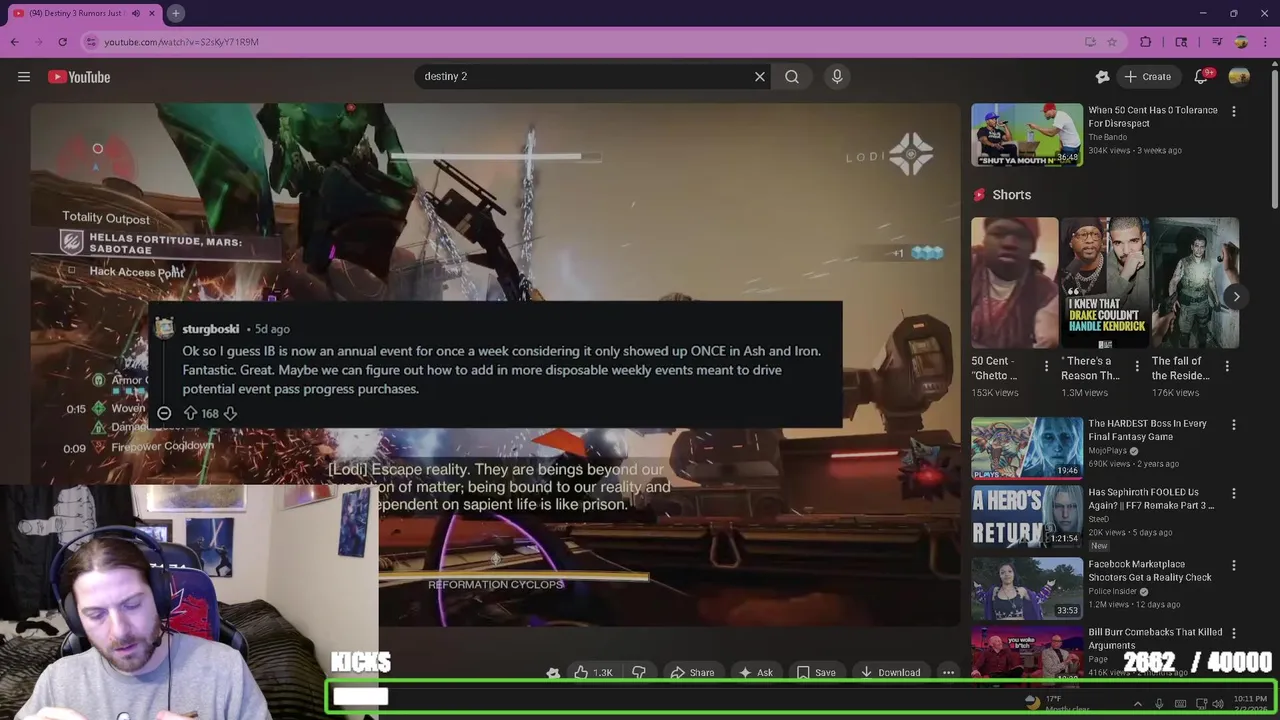This screenshot has height=720, width=1280.
Task: Open 'When 50 Cent Has 0 Tolerance For Disrespect' title
Action: pyautogui.click(x=1153, y=117)
